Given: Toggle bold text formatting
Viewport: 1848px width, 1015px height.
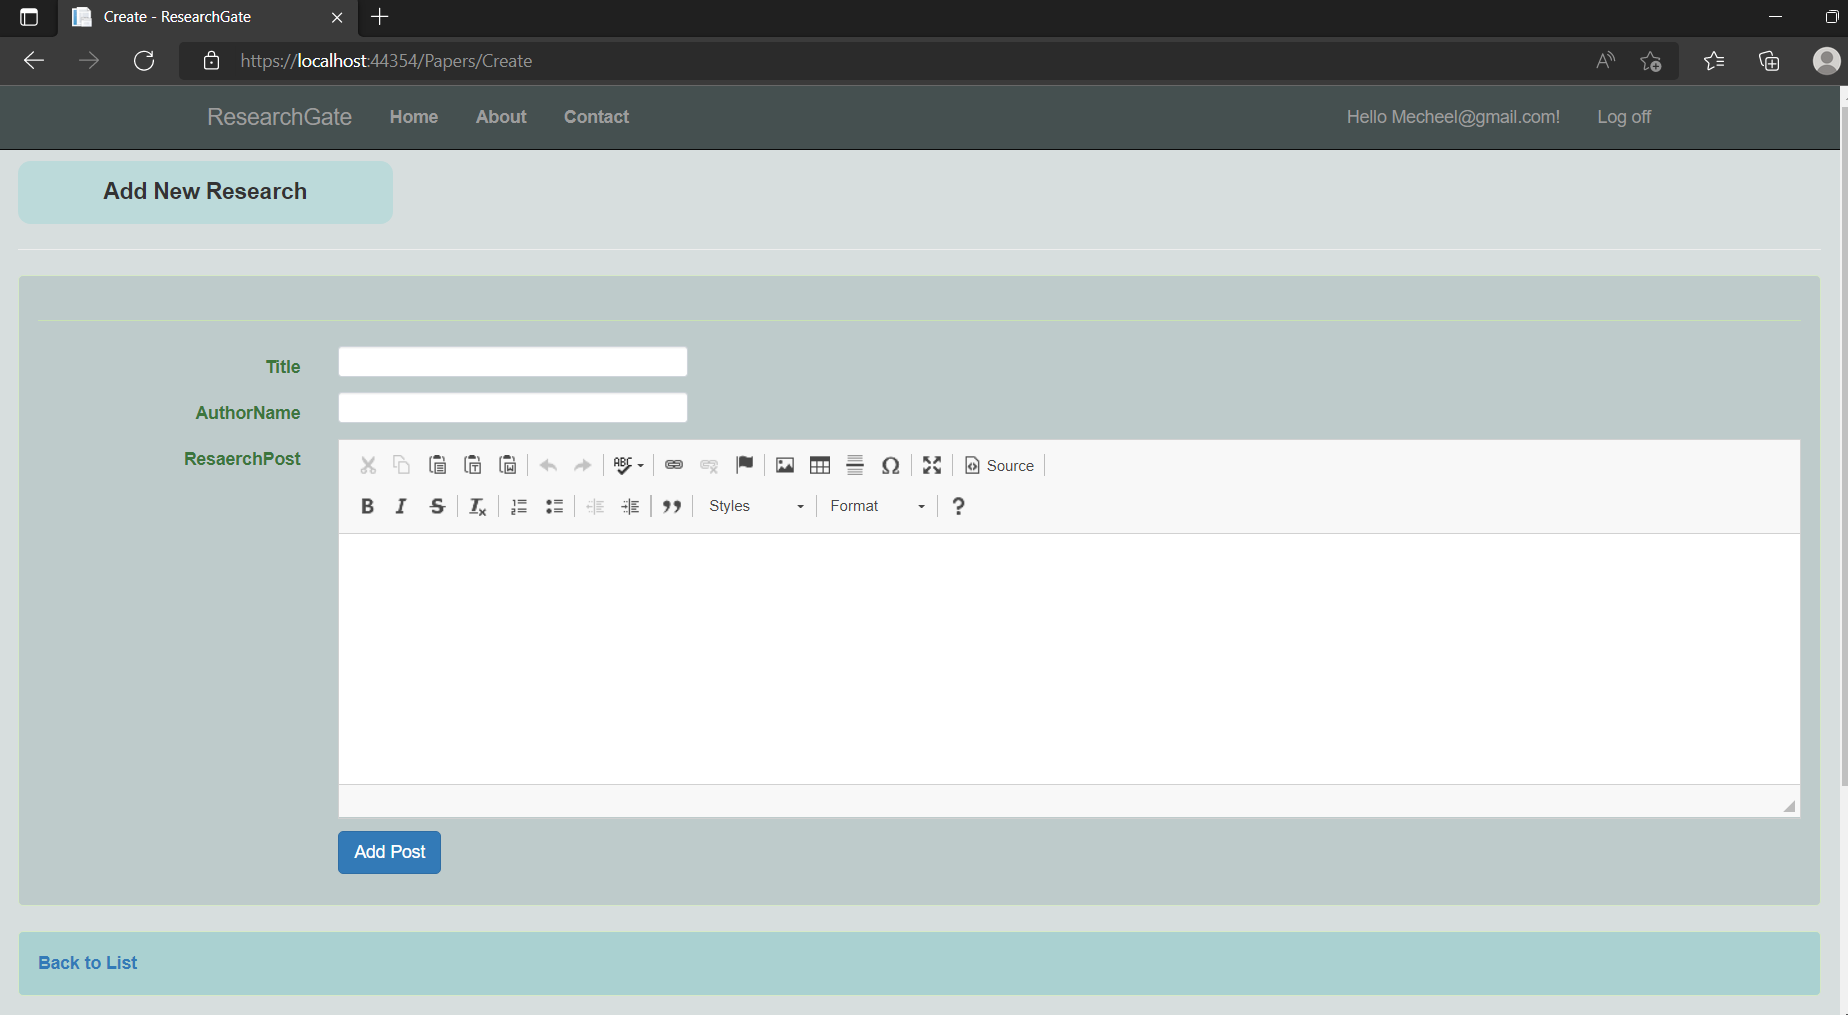Looking at the screenshot, I should (x=367, y=505).
